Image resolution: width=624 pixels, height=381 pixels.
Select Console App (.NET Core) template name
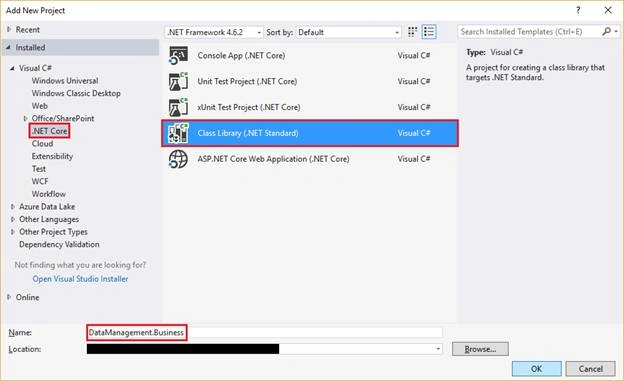tap(241, 56)
